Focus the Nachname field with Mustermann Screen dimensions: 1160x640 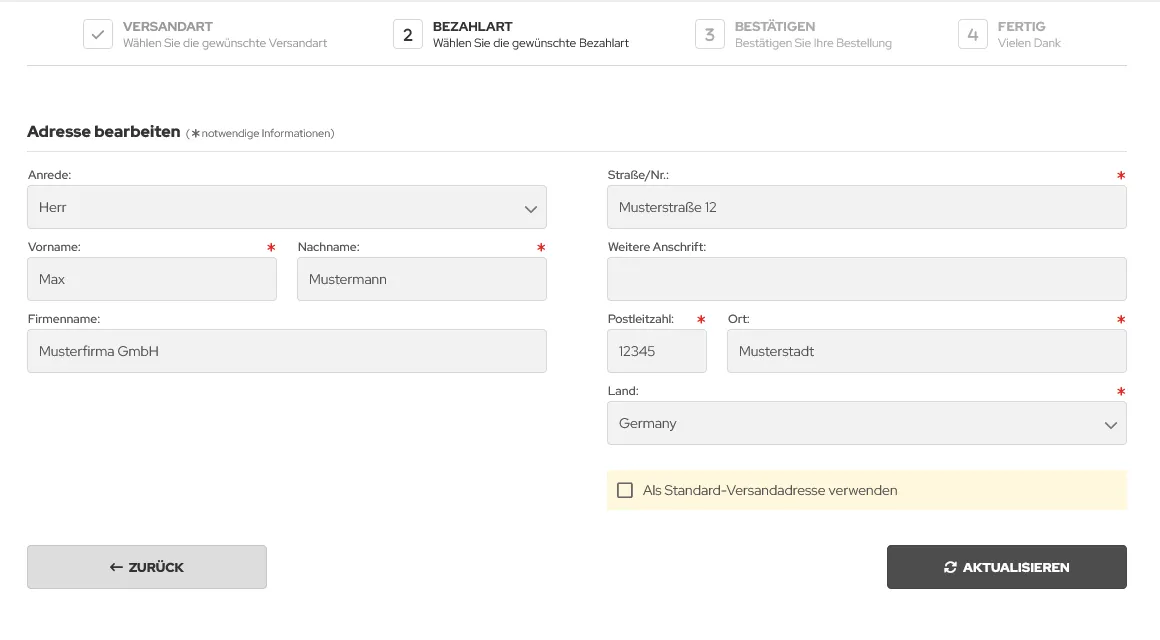[x=422, y=279]
